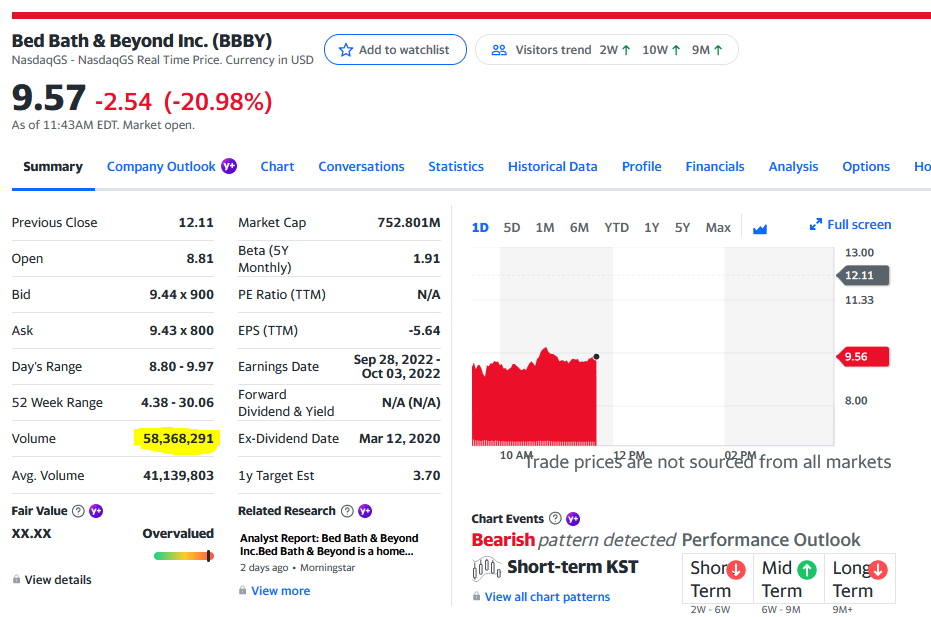Click the candlestick Short-term KST pattern icon
This screenshot has width=931, height=617.
(x=486, y=568)
